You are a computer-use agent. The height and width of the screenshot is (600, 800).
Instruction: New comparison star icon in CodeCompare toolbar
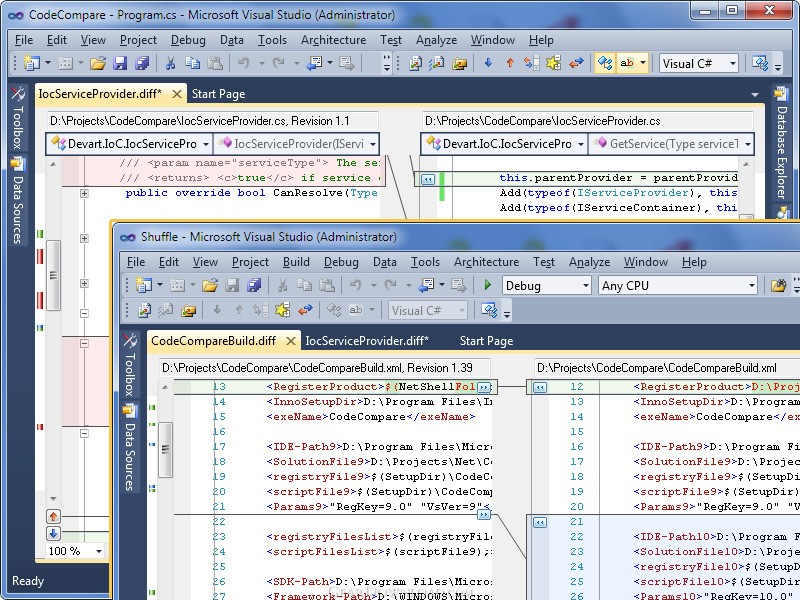[x=554, y=63]
